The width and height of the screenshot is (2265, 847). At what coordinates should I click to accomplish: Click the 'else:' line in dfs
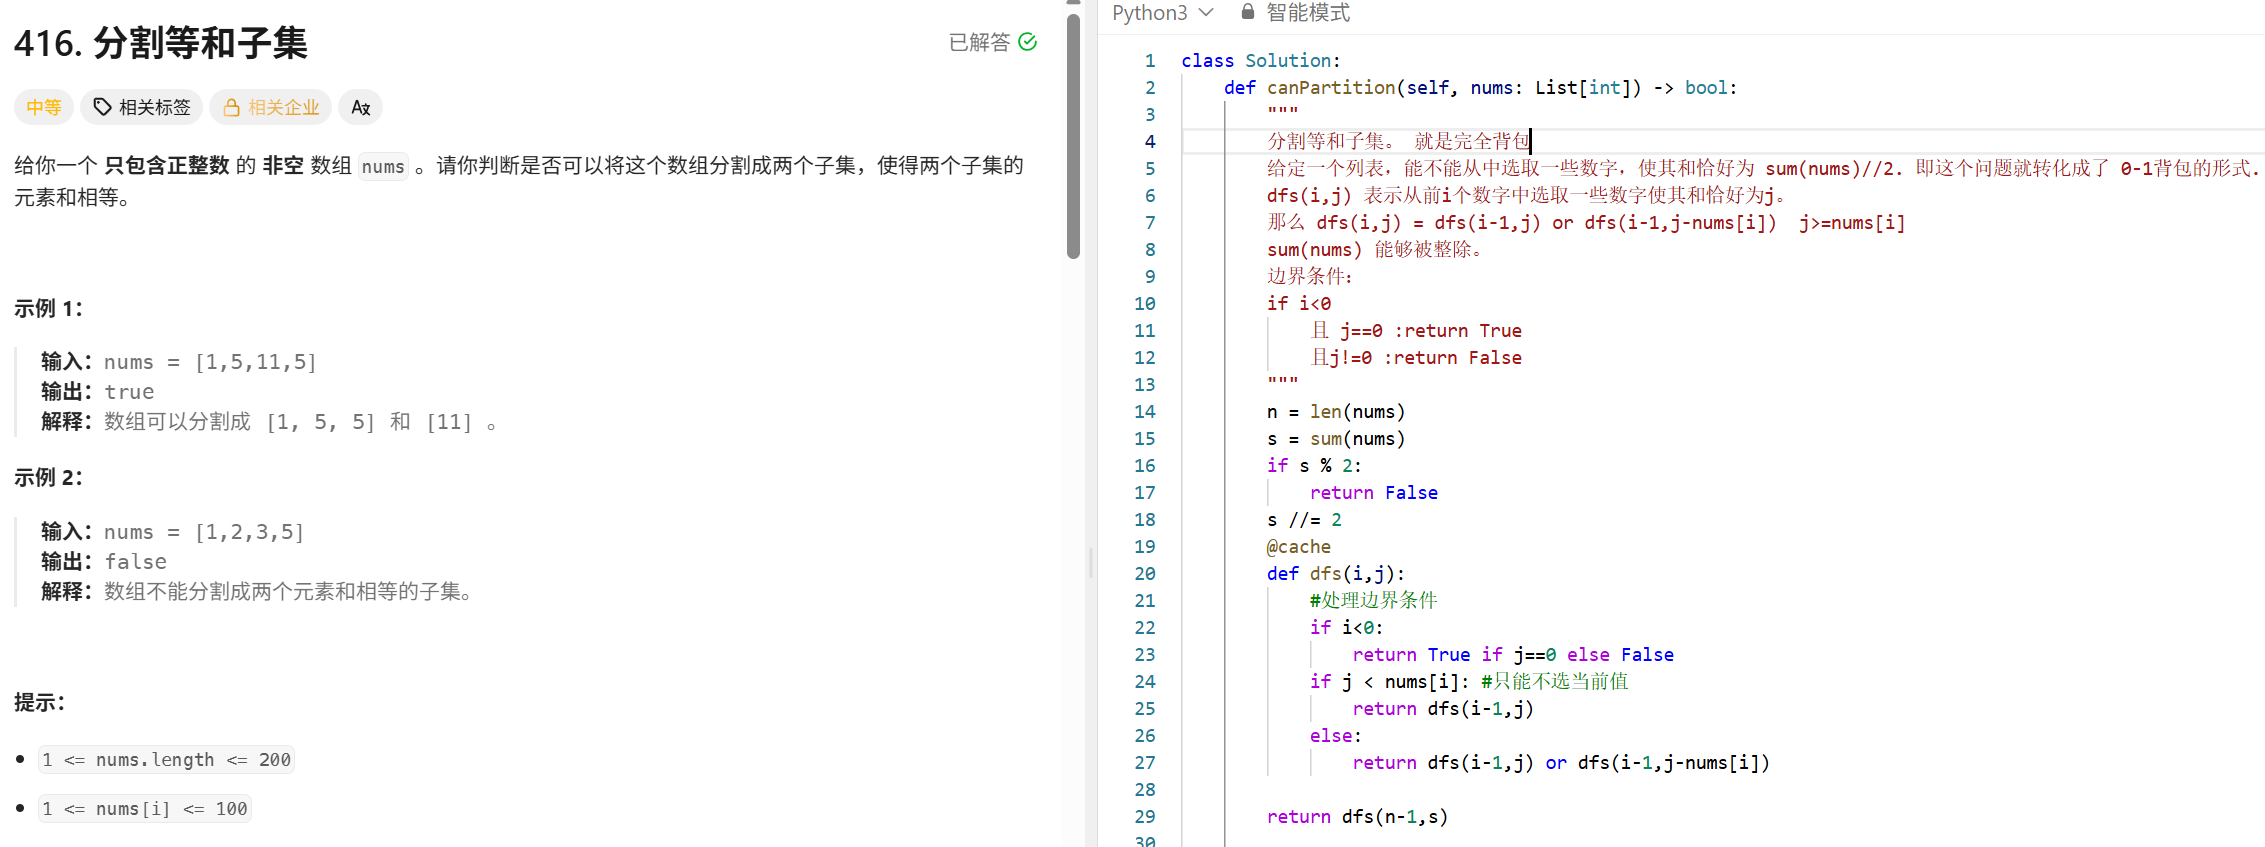[x=1335, y=736]
